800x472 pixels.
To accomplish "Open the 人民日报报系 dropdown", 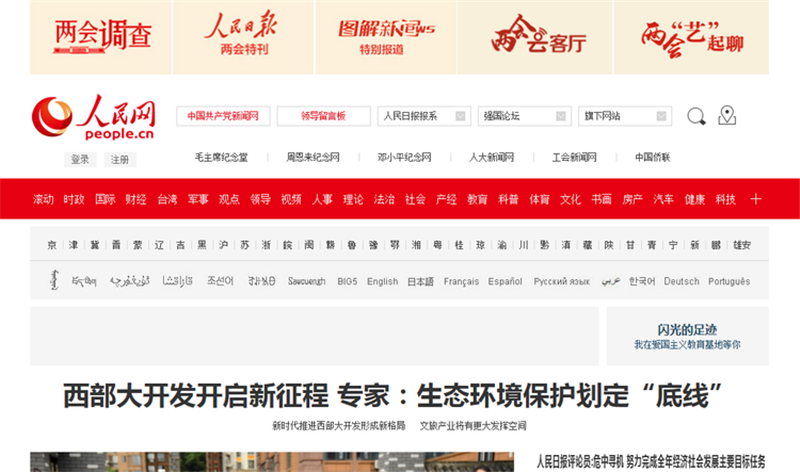I will (423, 116).
